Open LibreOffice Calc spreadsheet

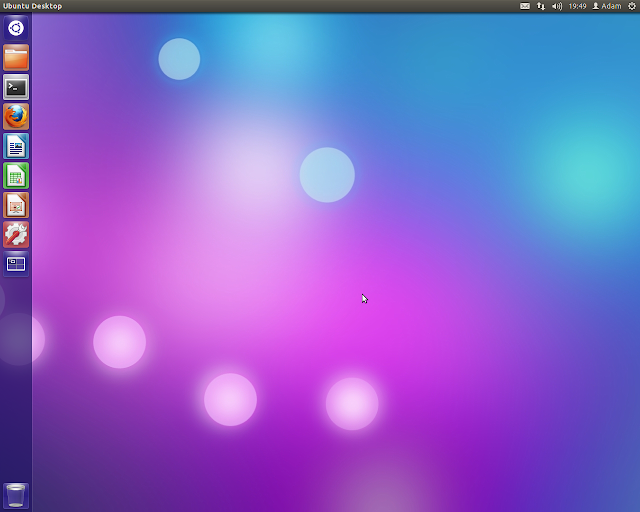pyautogui.click(x=16, y=176)
